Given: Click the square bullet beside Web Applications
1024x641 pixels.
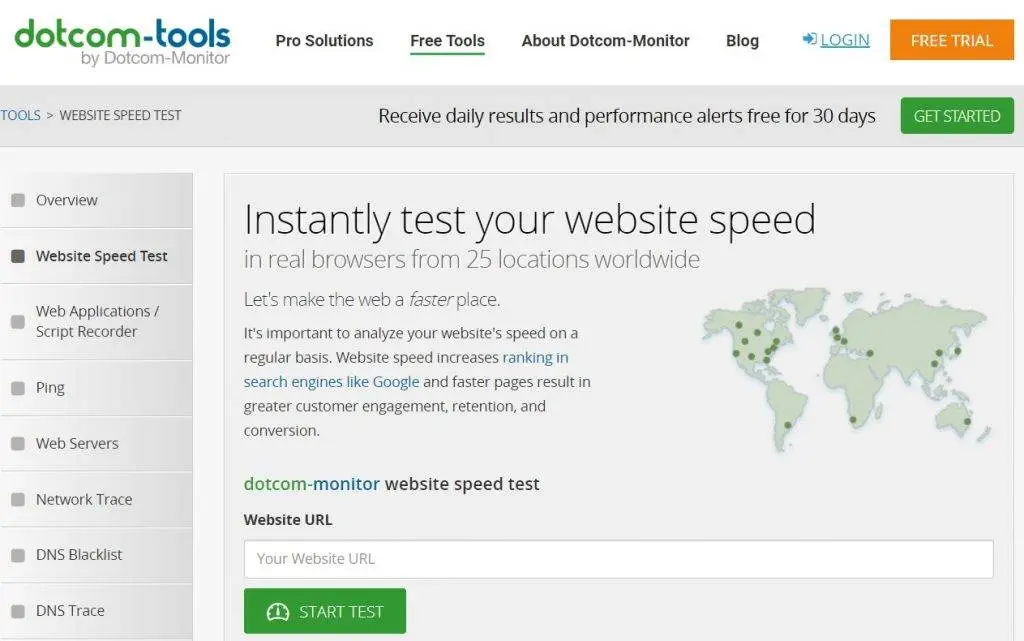Looking at the screenshot, I should (18, 322).
